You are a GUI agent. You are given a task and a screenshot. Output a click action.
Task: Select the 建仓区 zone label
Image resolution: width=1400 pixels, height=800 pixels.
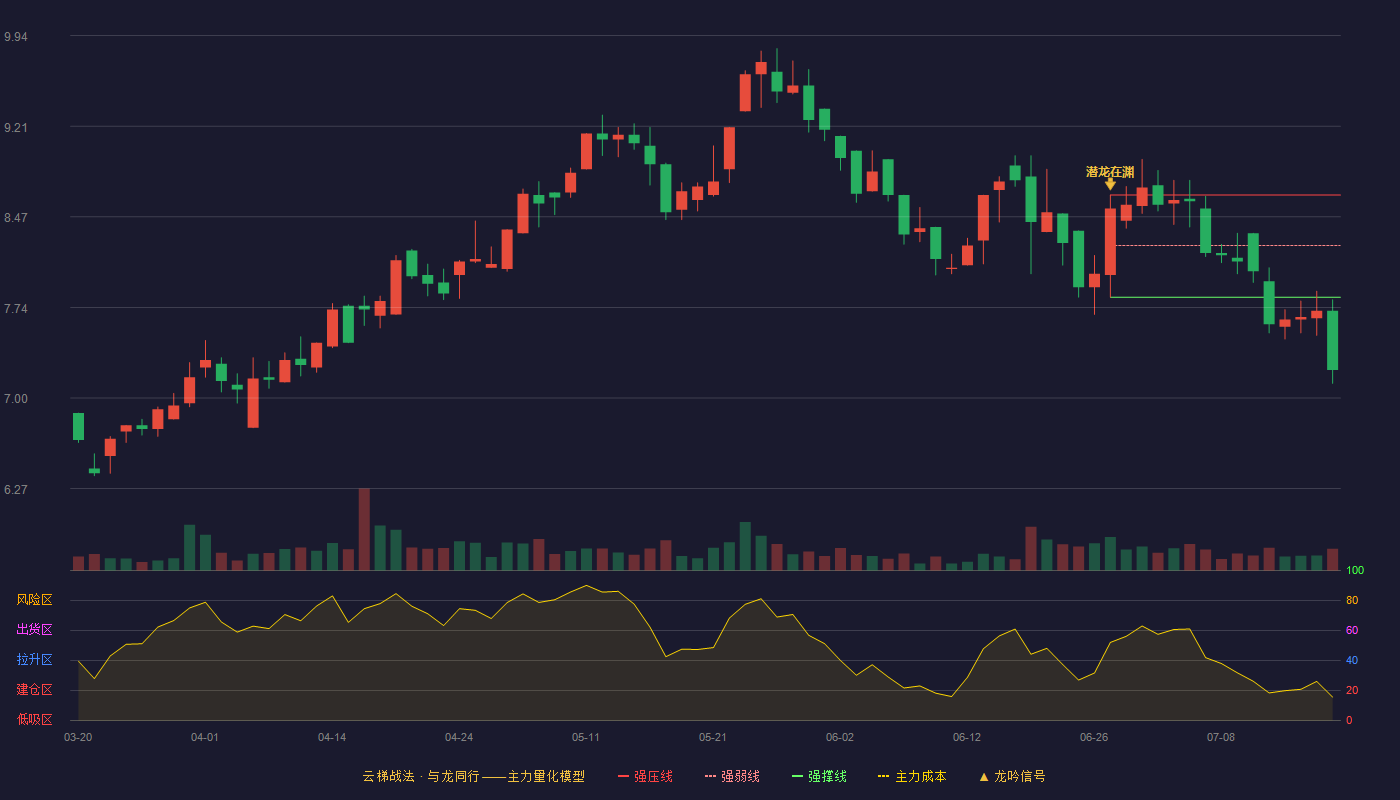click(35, 690)
